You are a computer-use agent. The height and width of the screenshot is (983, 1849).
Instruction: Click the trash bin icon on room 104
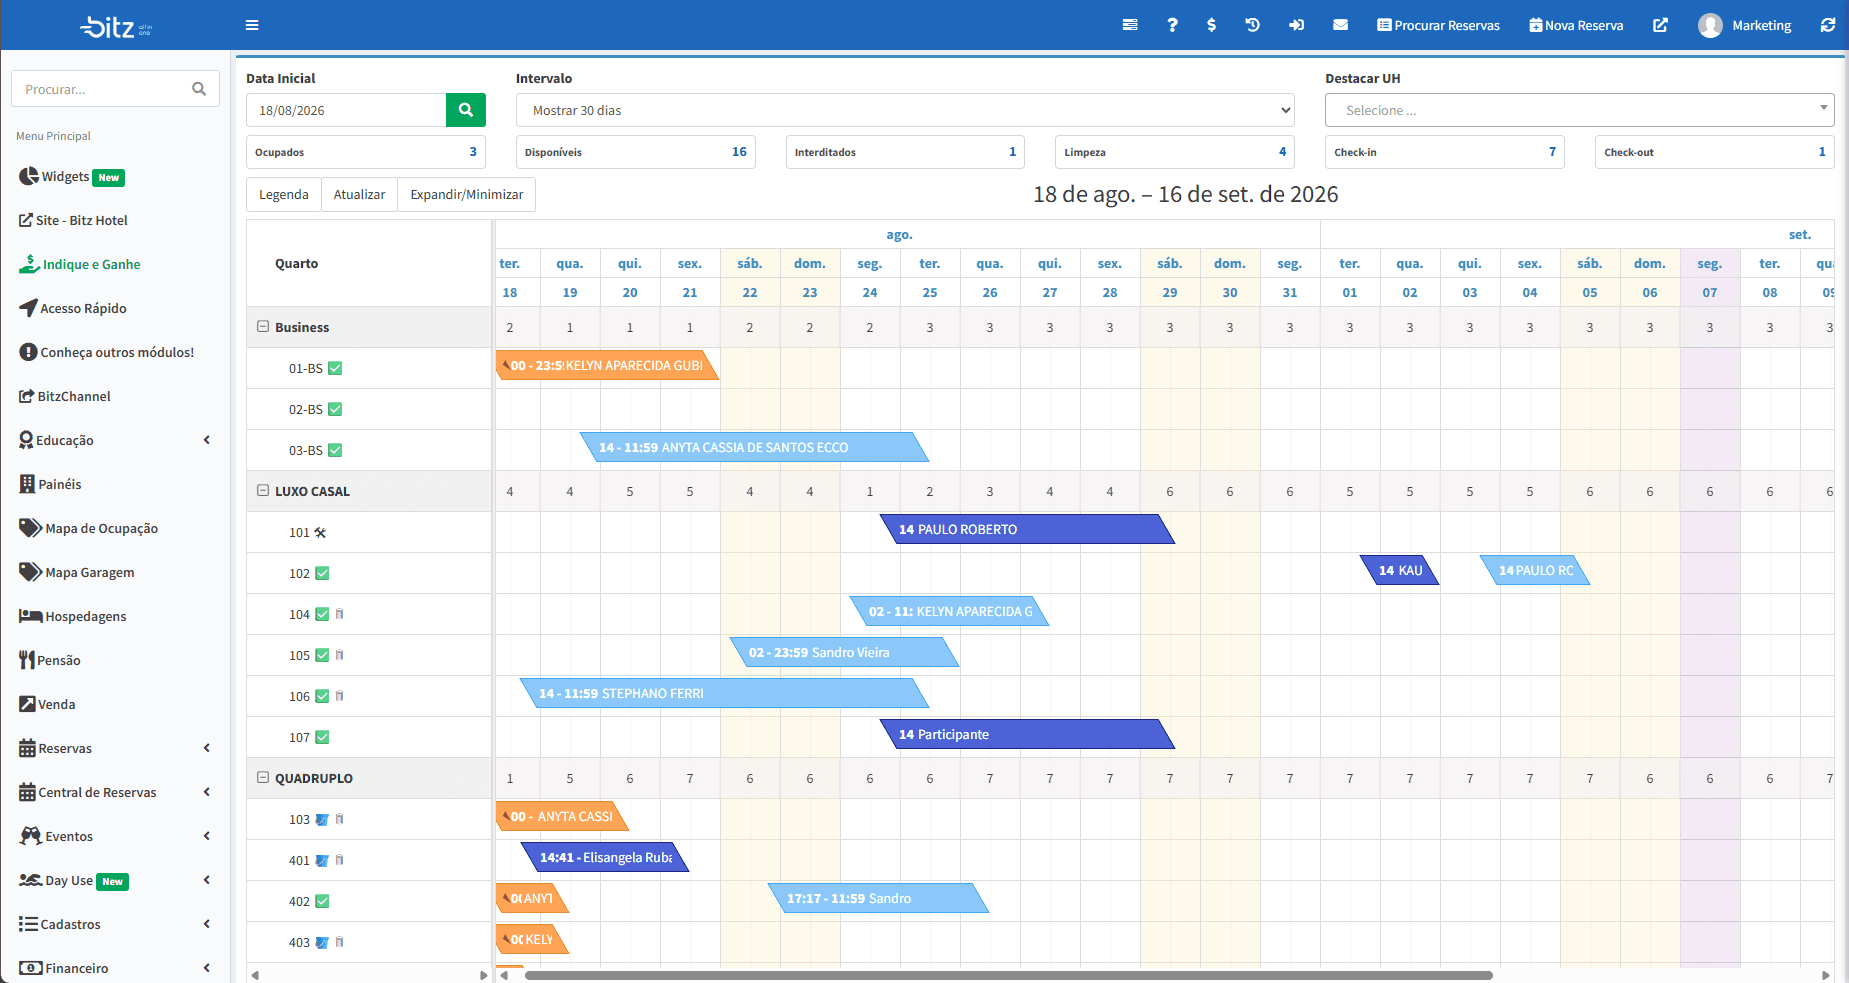[340, 614]
